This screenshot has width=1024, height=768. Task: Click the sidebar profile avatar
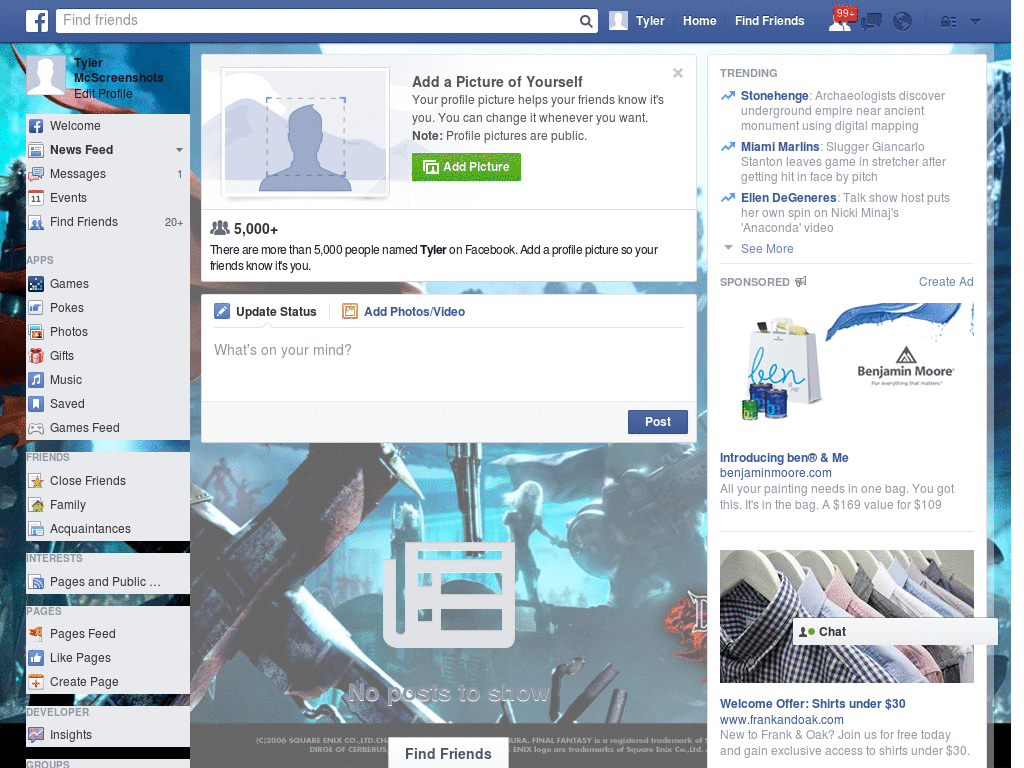click(46, 75)
